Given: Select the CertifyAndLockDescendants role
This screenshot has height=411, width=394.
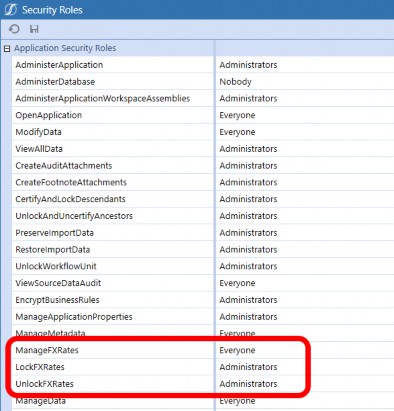Looking at the screenshot, I should pyautogui.click(x=70, y=199).
